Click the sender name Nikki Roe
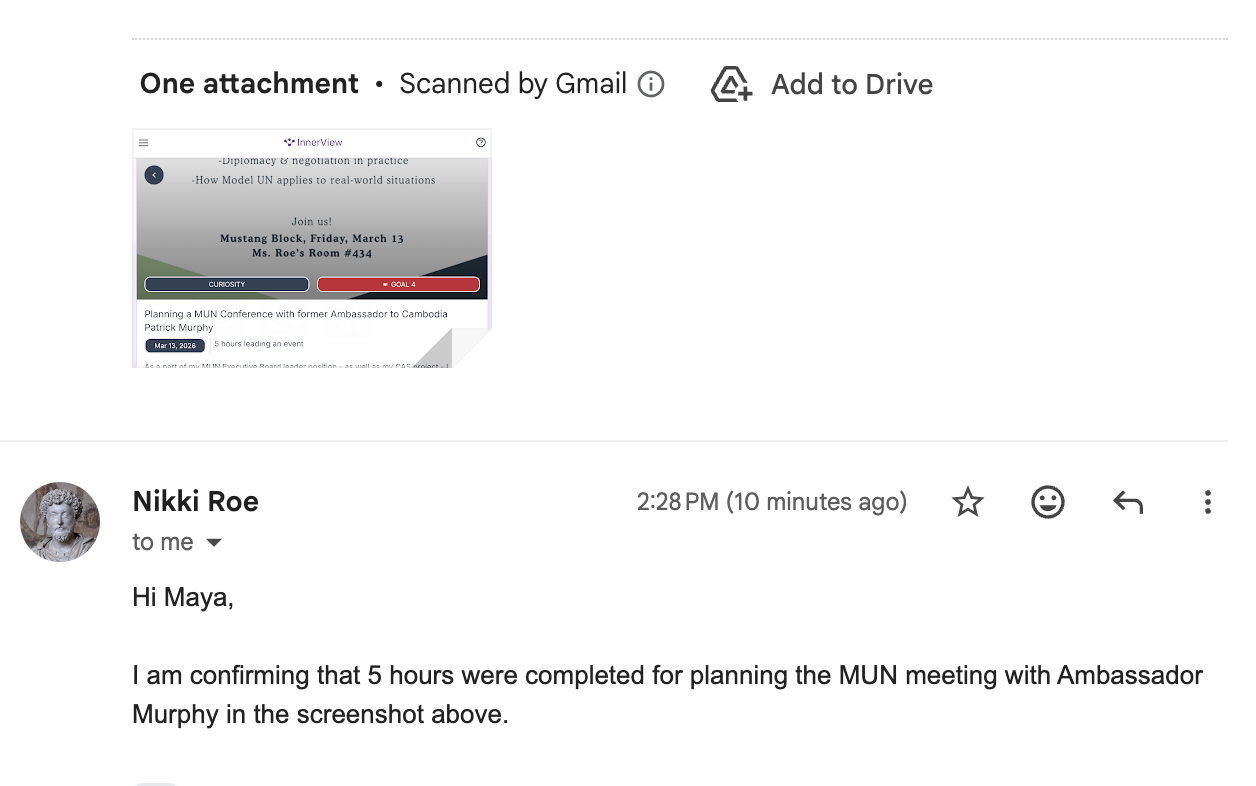 (195, 501)
